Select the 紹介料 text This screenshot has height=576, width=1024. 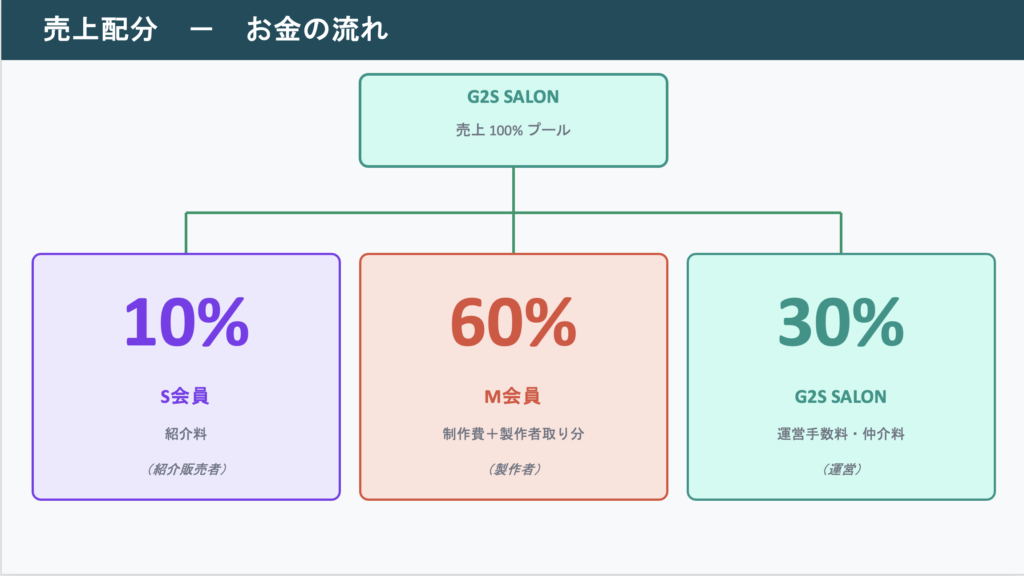[186, 434]
